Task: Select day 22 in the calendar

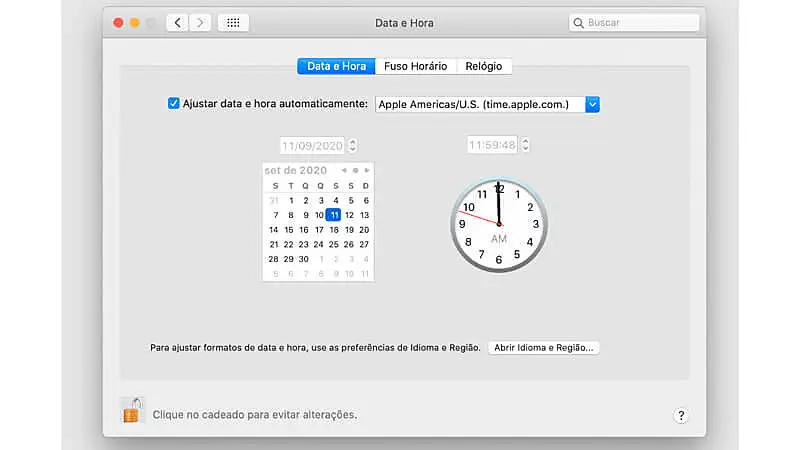Action: point(289,244)
